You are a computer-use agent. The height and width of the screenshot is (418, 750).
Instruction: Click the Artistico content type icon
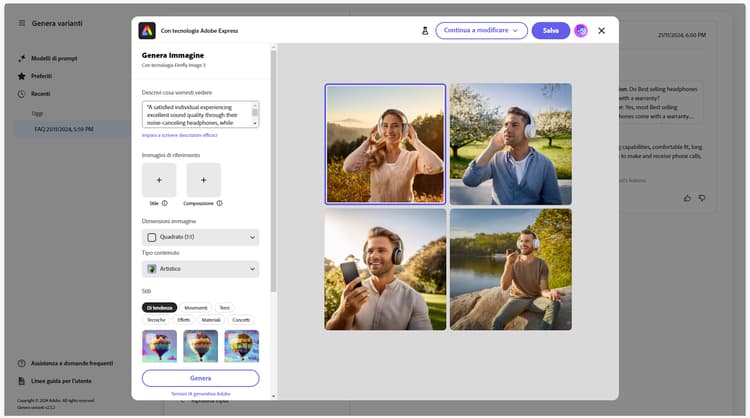click(x=152, y=269)
